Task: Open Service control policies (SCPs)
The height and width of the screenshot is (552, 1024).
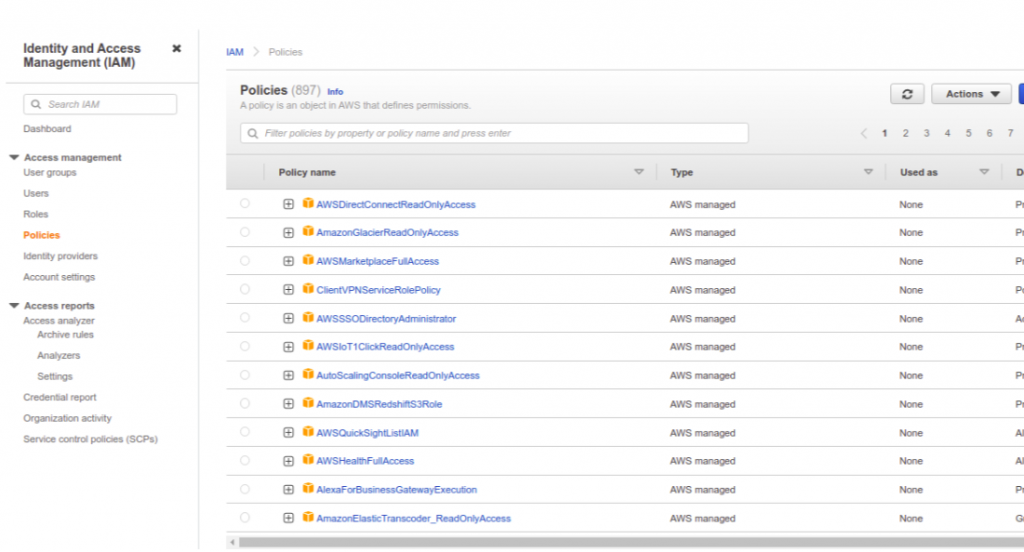Action: pos(90,439)
